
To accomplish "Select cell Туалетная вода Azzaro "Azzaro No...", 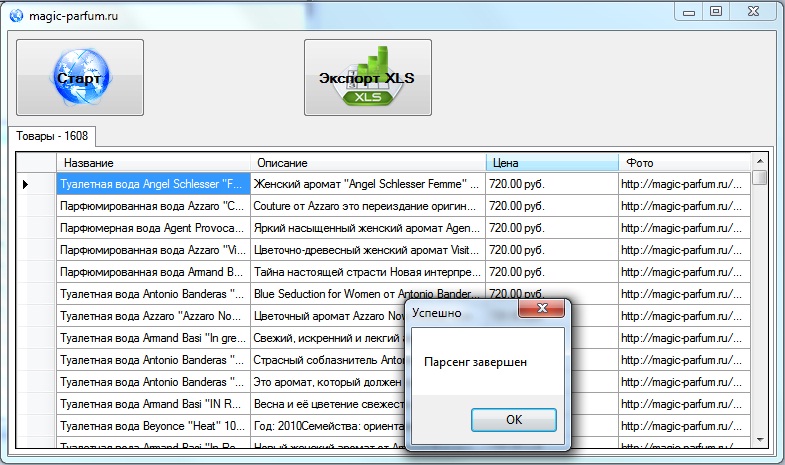I will tap(153, 316).
